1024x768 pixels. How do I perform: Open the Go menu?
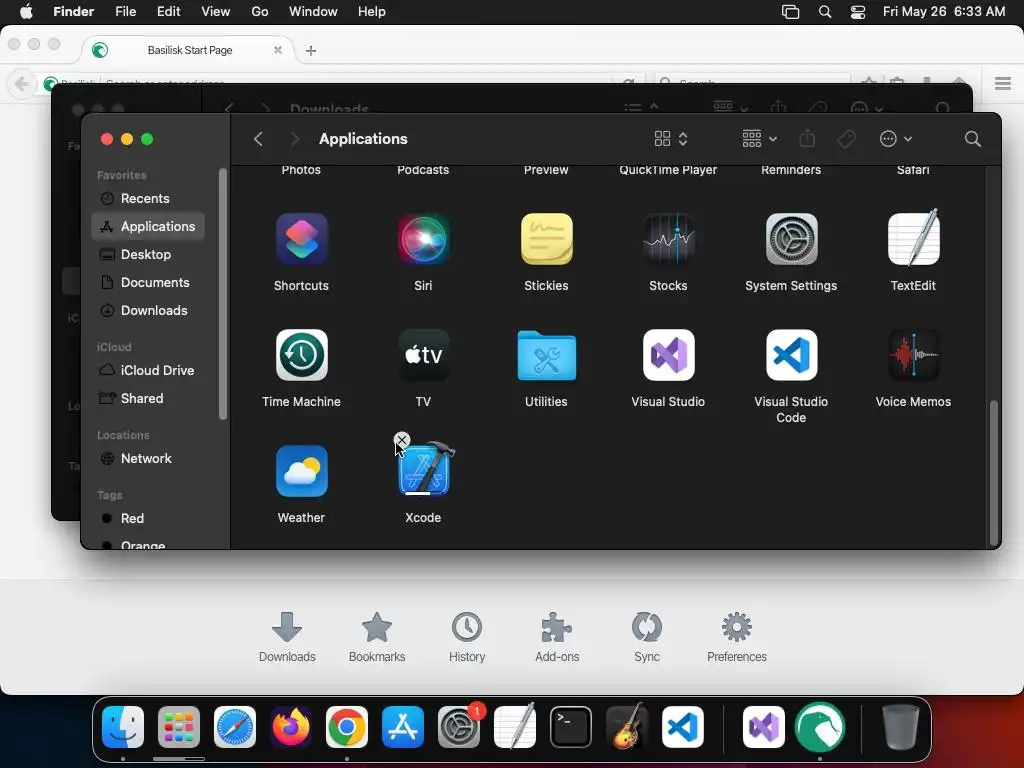click(260, 12)
